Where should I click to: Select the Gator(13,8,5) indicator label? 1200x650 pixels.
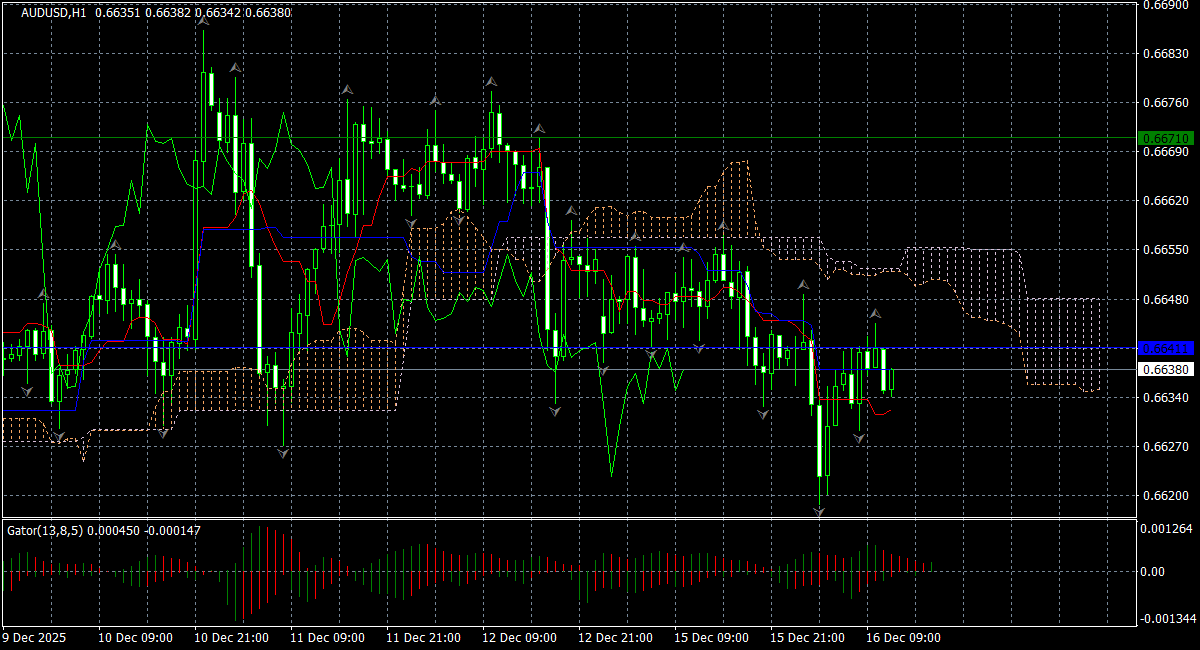point(45,530)
